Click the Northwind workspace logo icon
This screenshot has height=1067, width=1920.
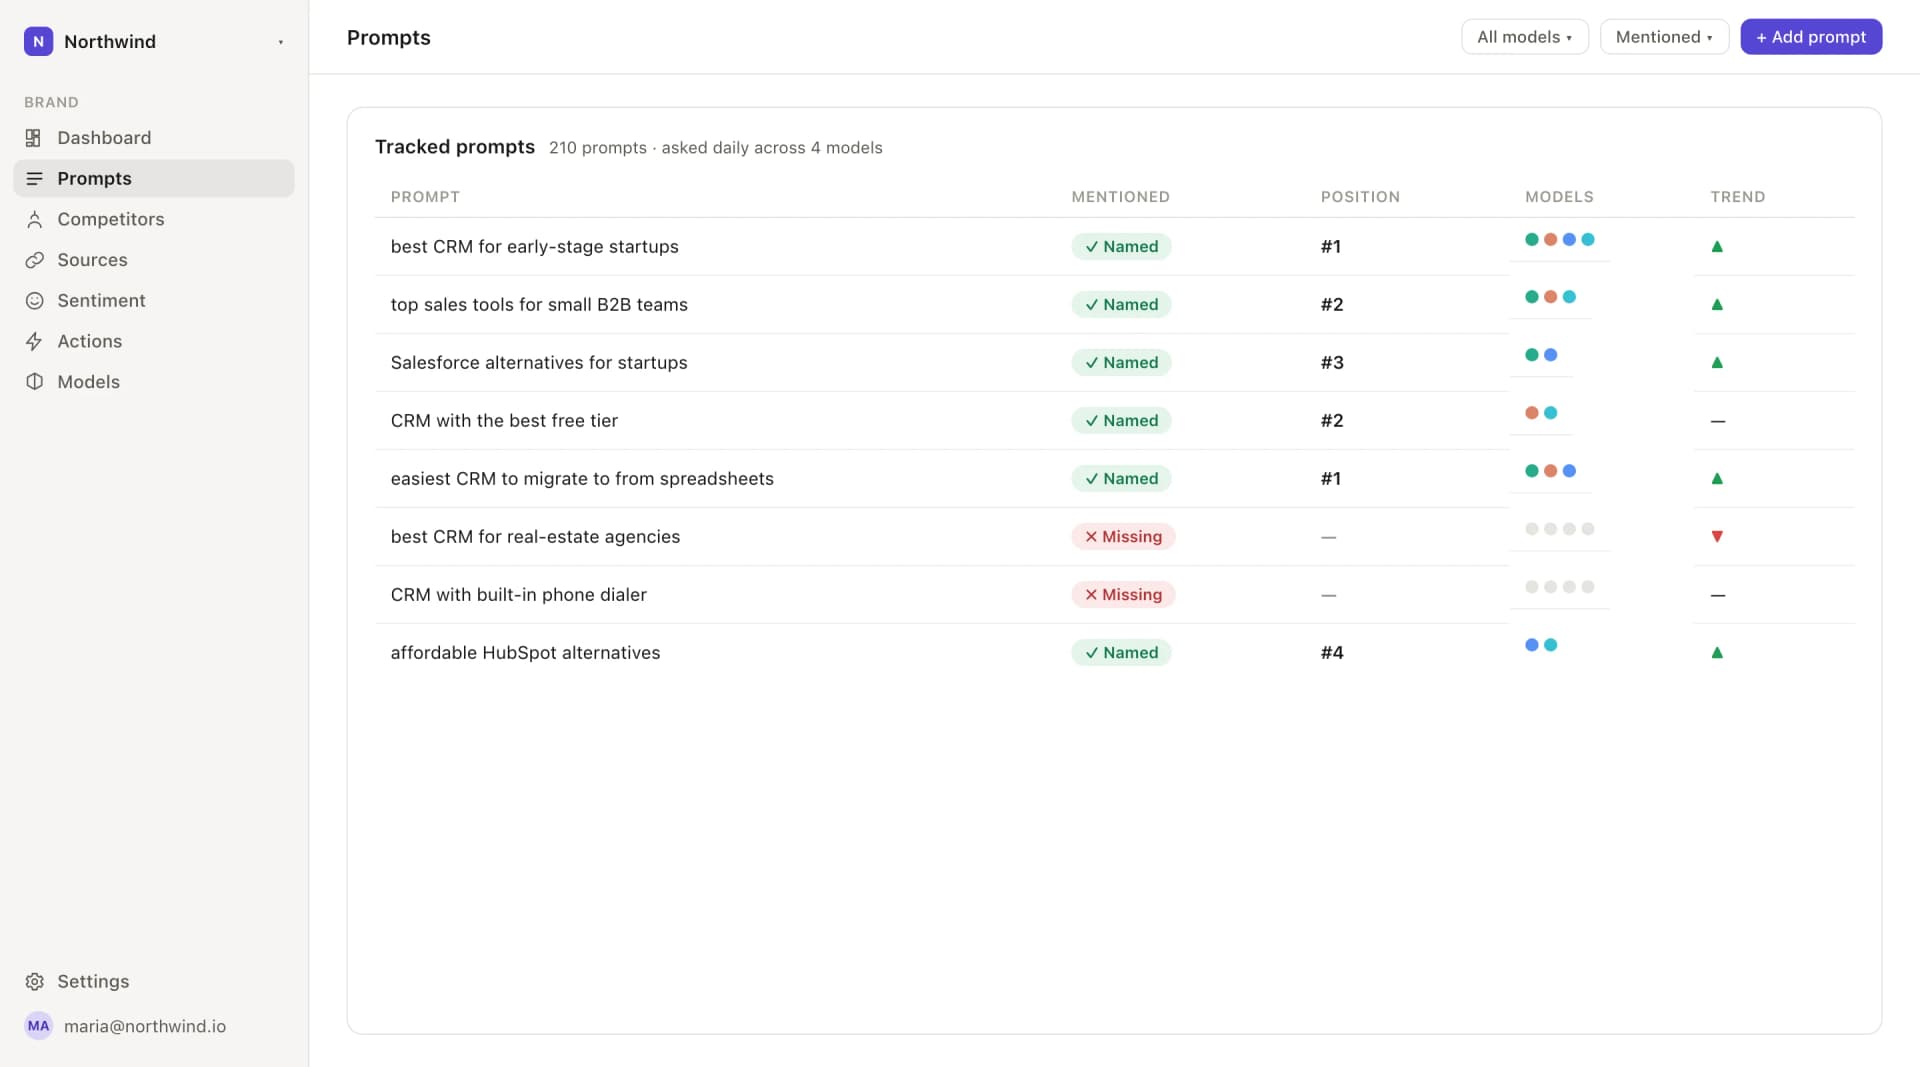(38, 41)
